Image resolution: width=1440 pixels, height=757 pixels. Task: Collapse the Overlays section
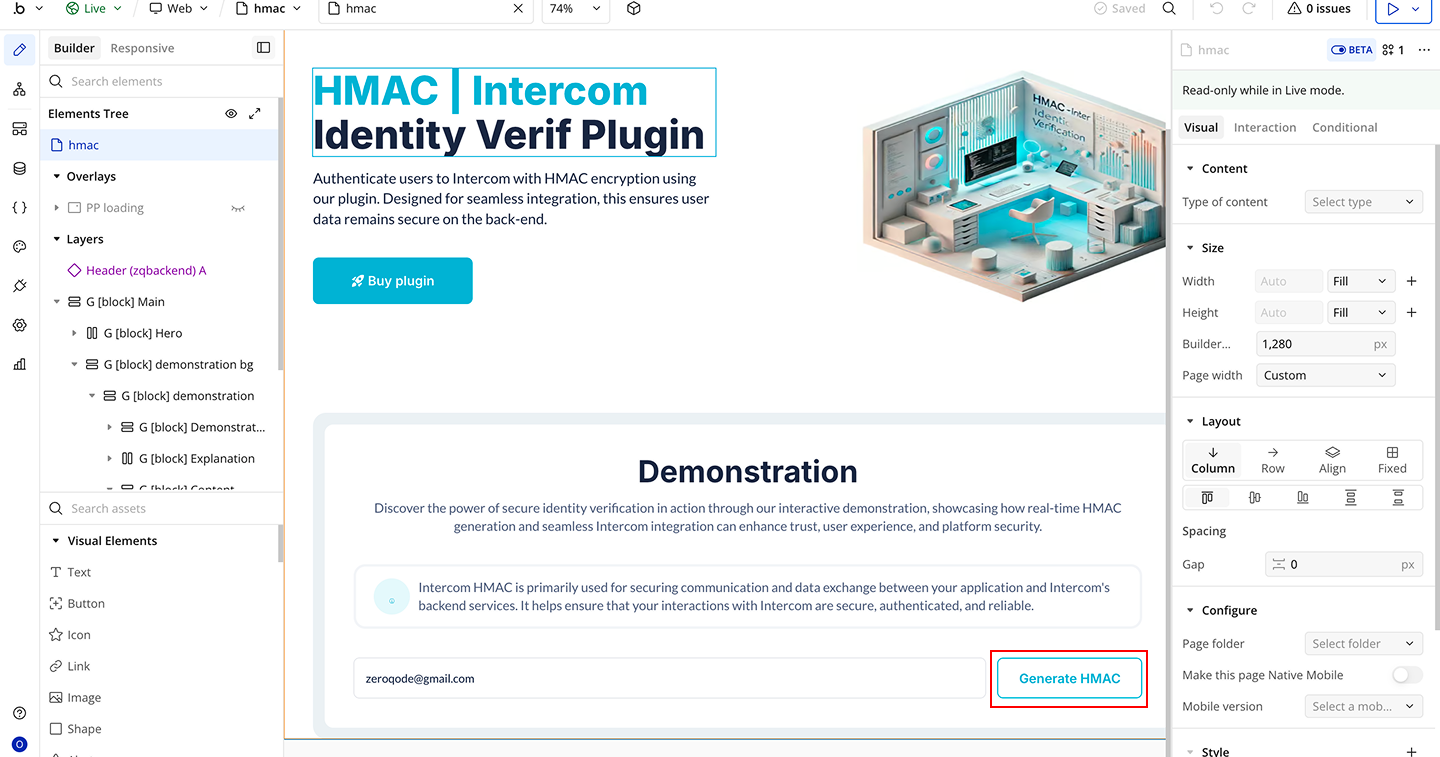click(57, 177)
